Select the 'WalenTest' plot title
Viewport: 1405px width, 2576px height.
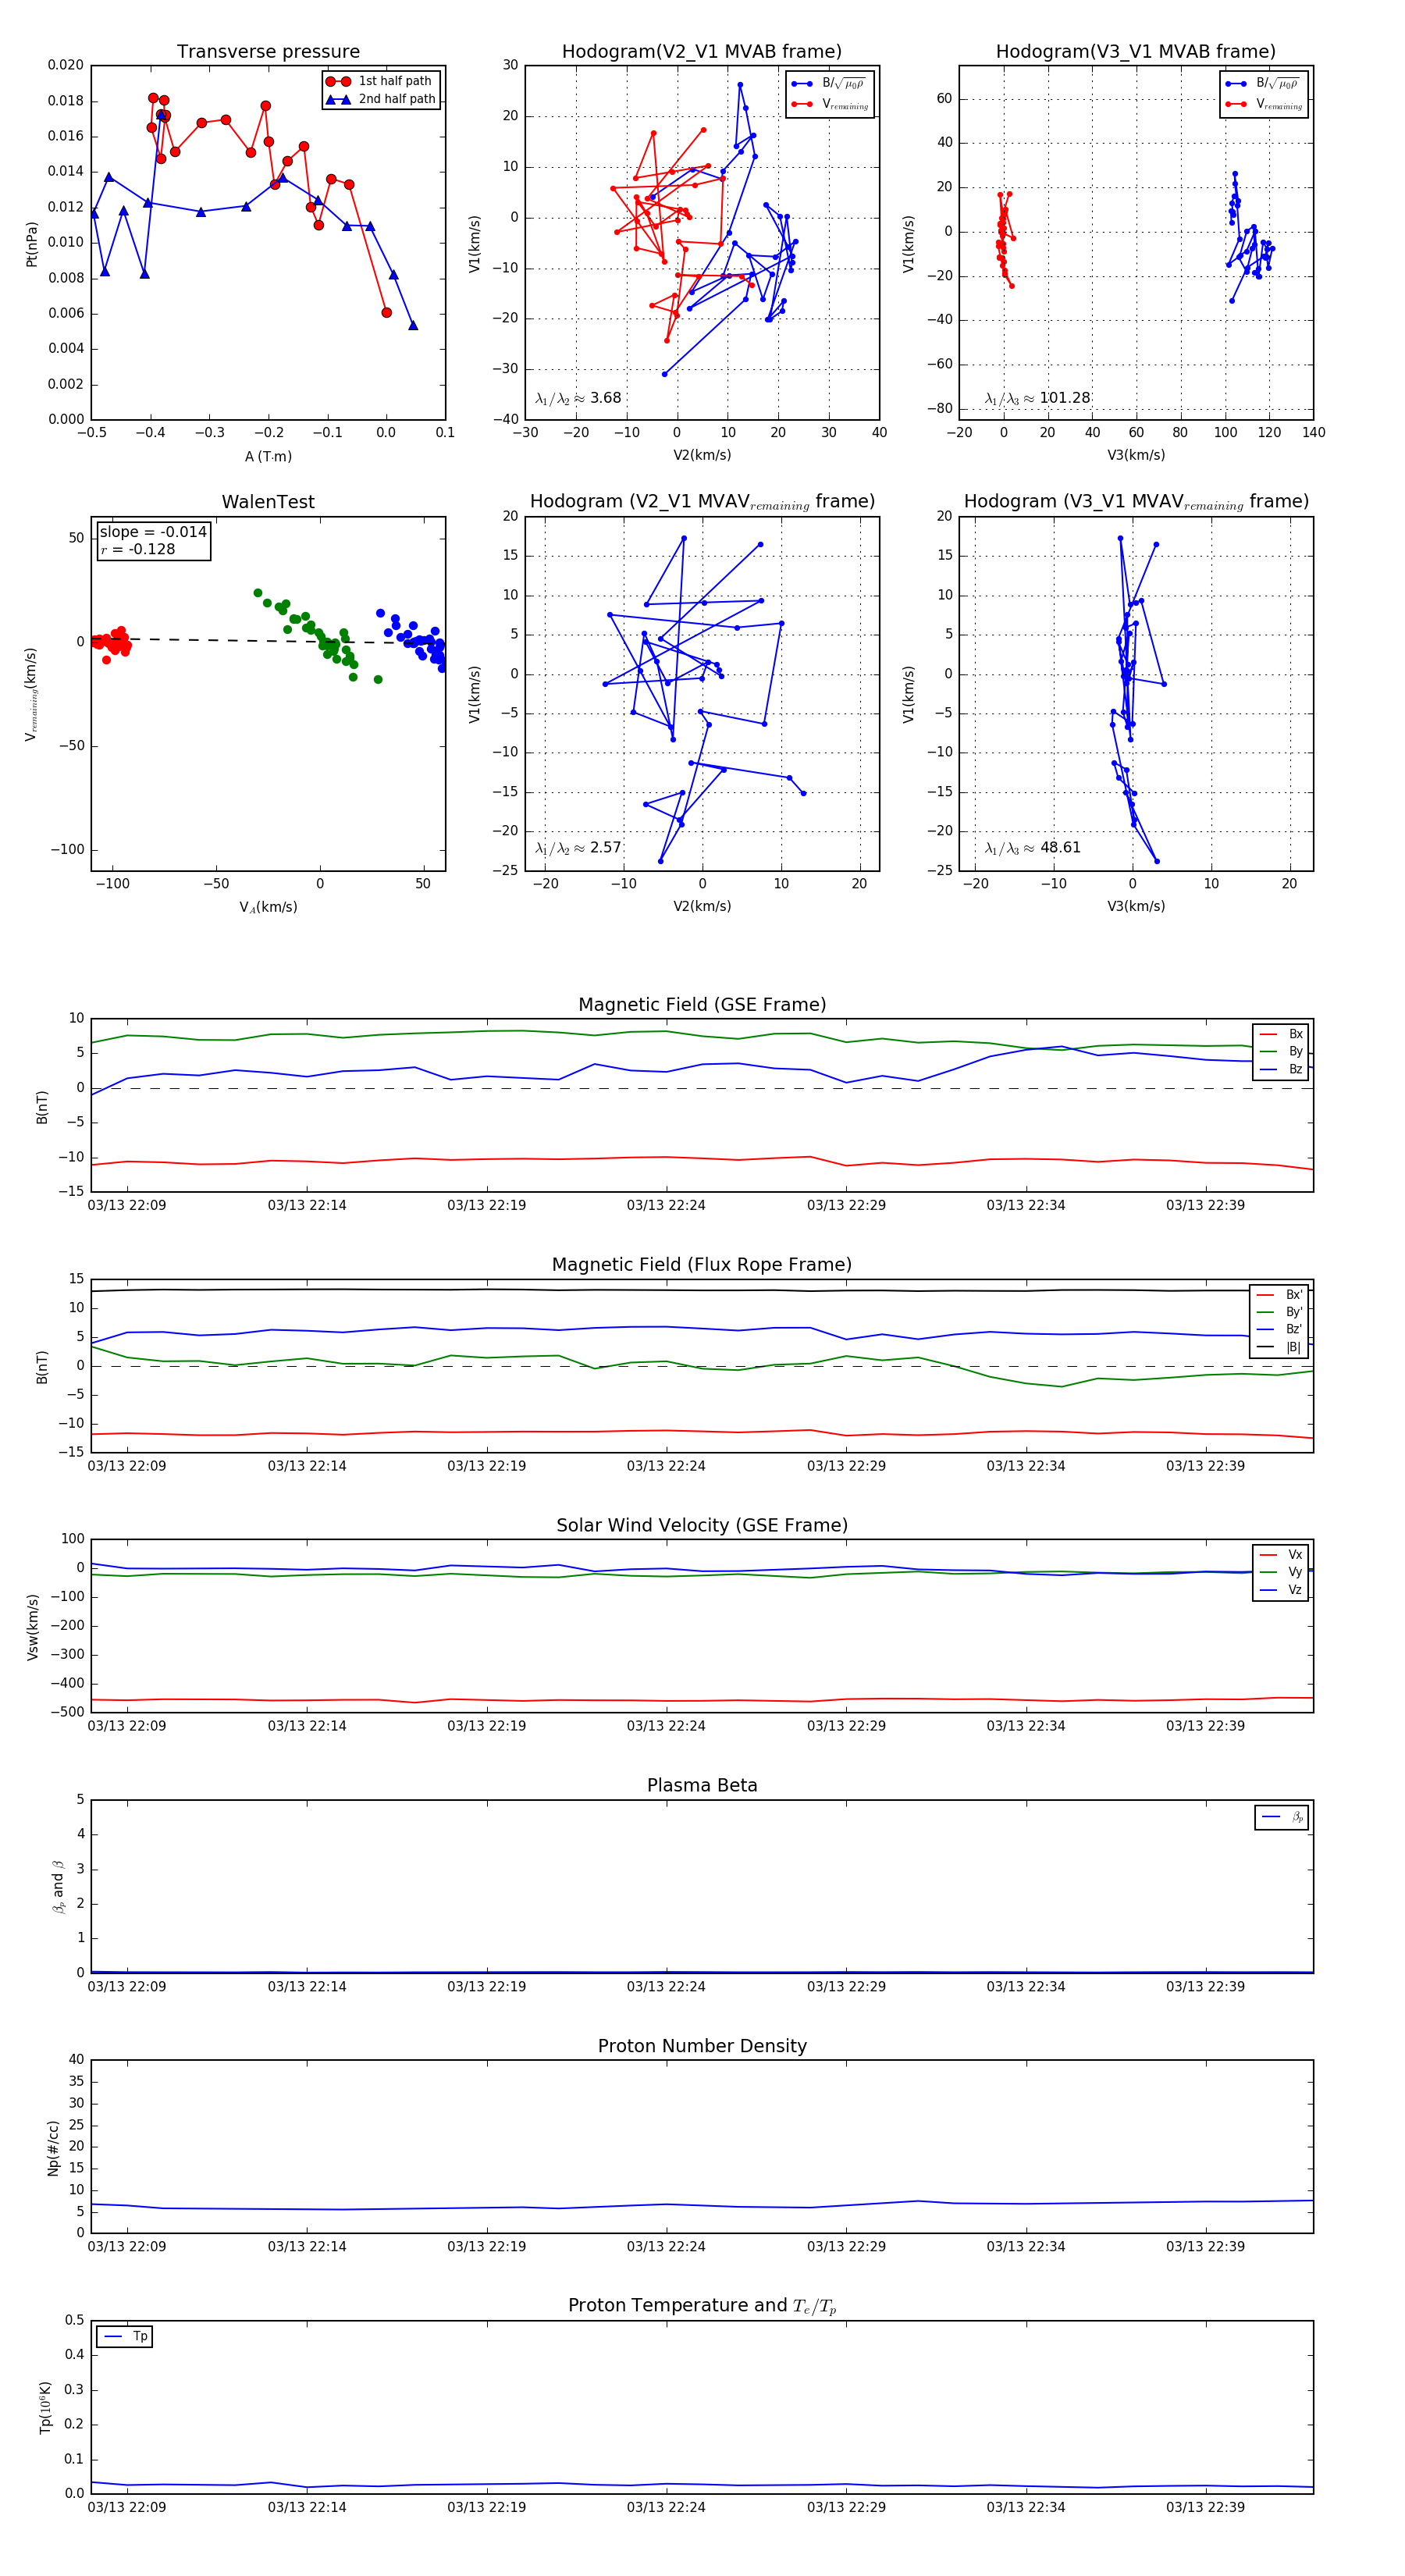268,501
